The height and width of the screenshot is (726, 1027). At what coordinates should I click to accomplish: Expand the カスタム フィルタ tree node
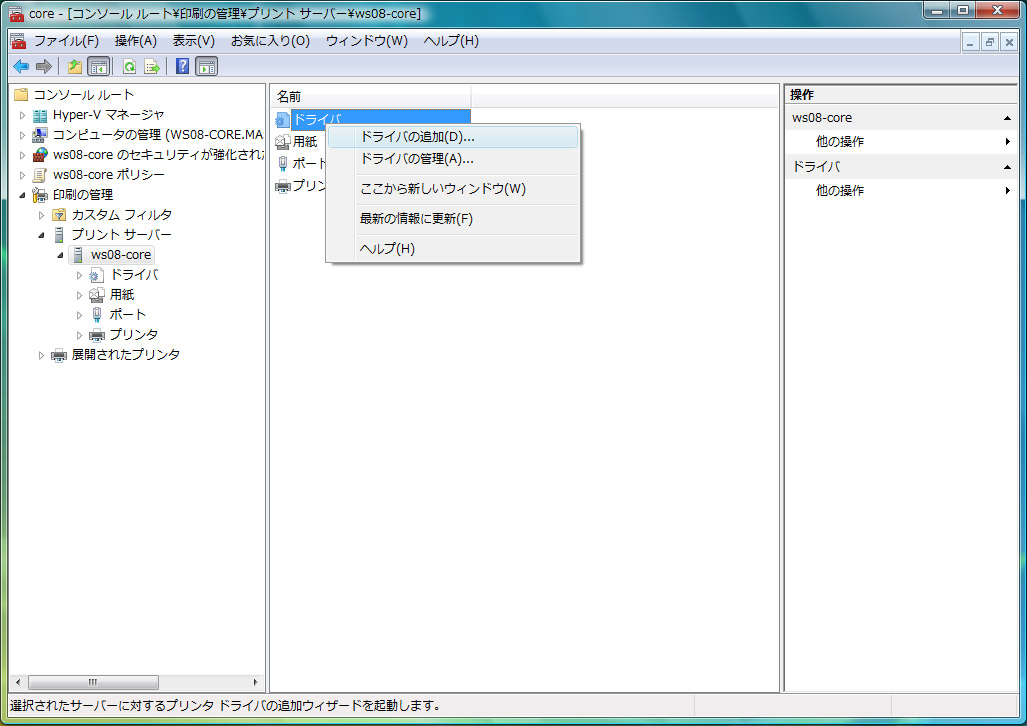(41, 215)
